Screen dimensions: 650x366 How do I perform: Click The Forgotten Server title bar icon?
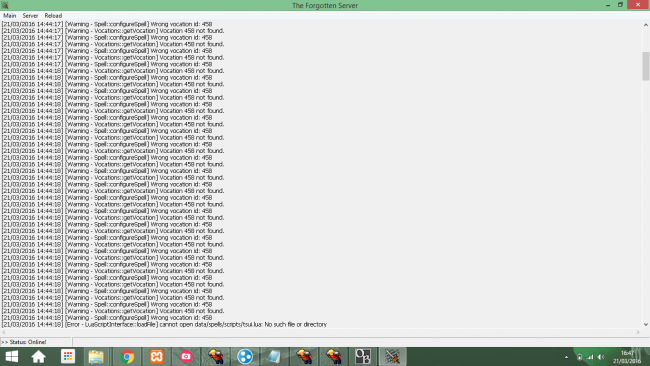pos(5,5)
